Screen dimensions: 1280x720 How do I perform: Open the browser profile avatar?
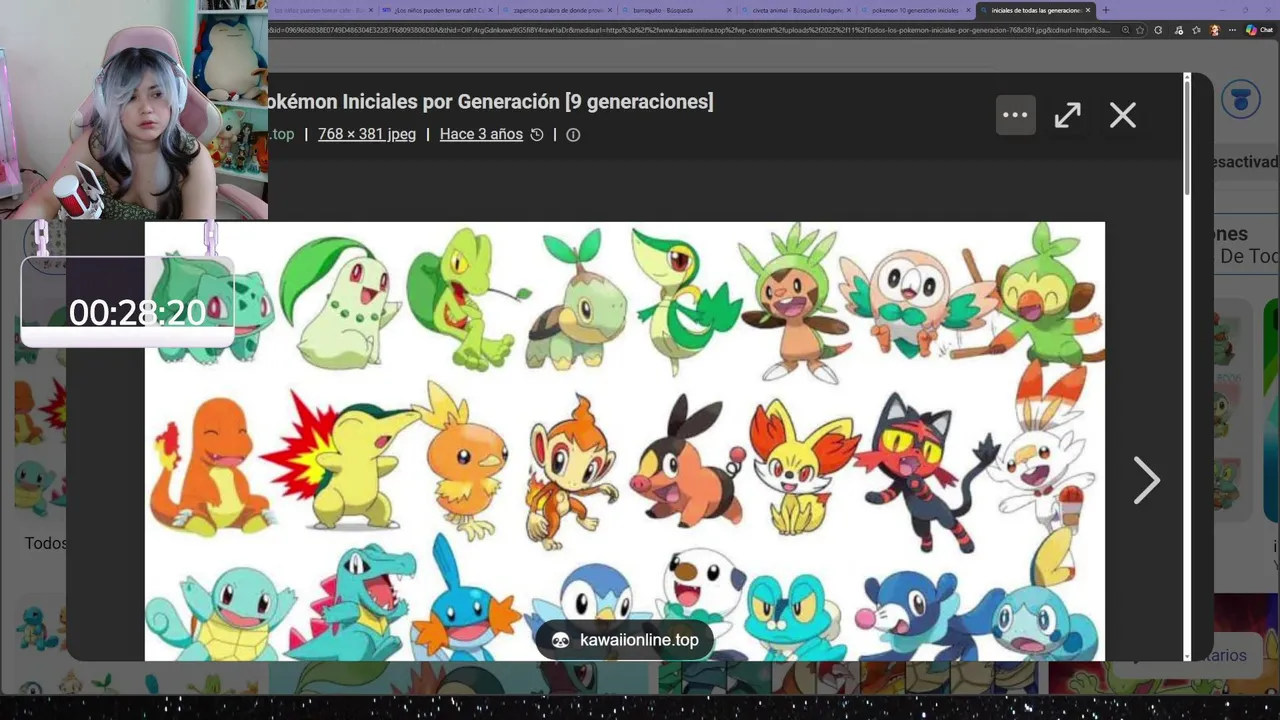[x=1215, y=30]
